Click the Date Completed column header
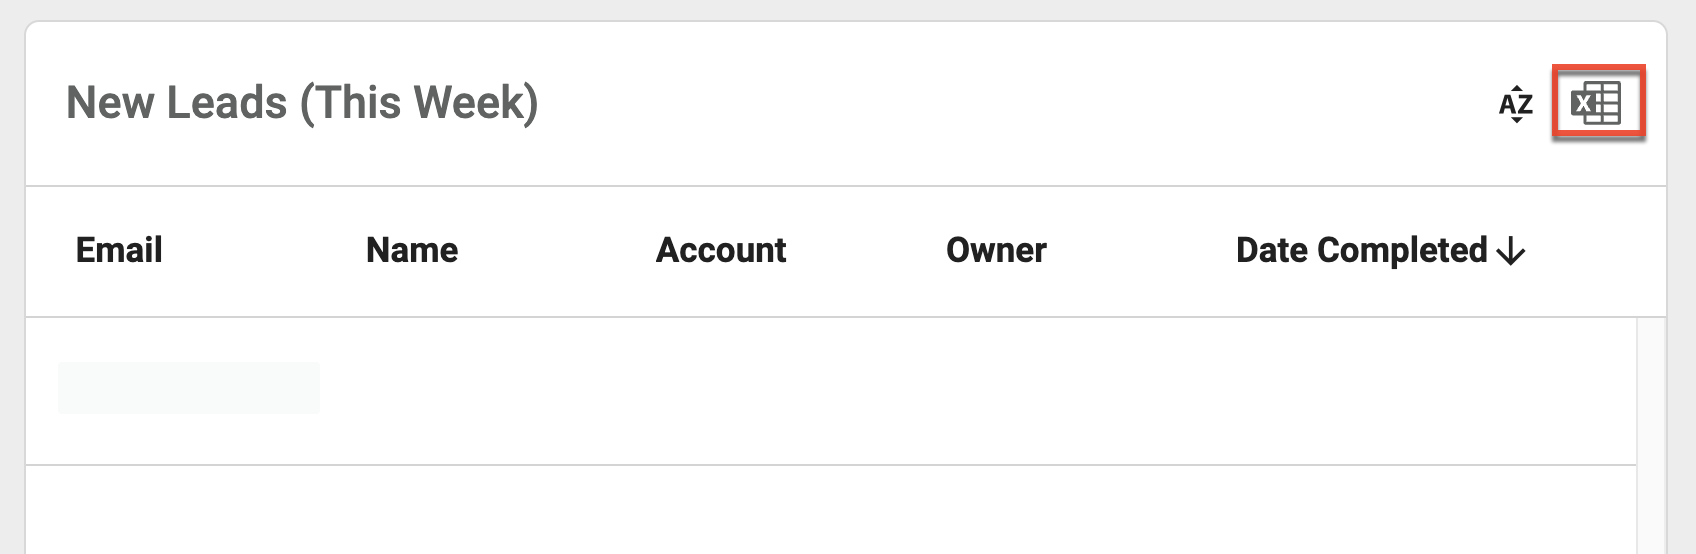 tap(1362, 250)
